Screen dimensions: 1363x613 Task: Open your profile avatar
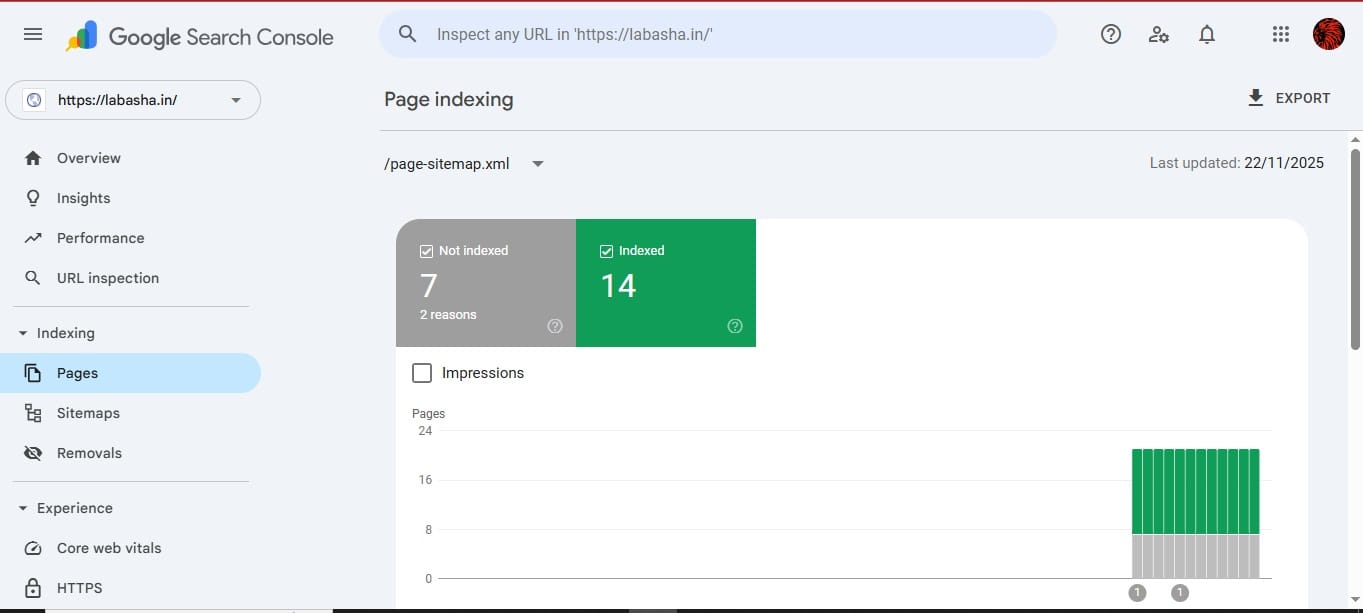[1328, 33]
